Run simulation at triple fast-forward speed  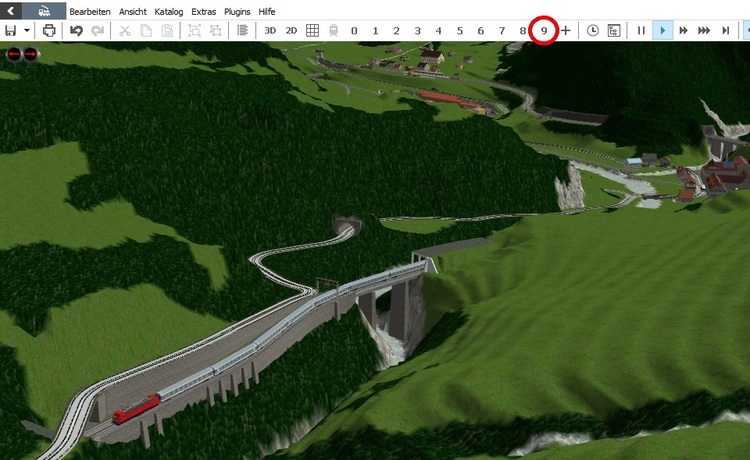pos(704,31)
